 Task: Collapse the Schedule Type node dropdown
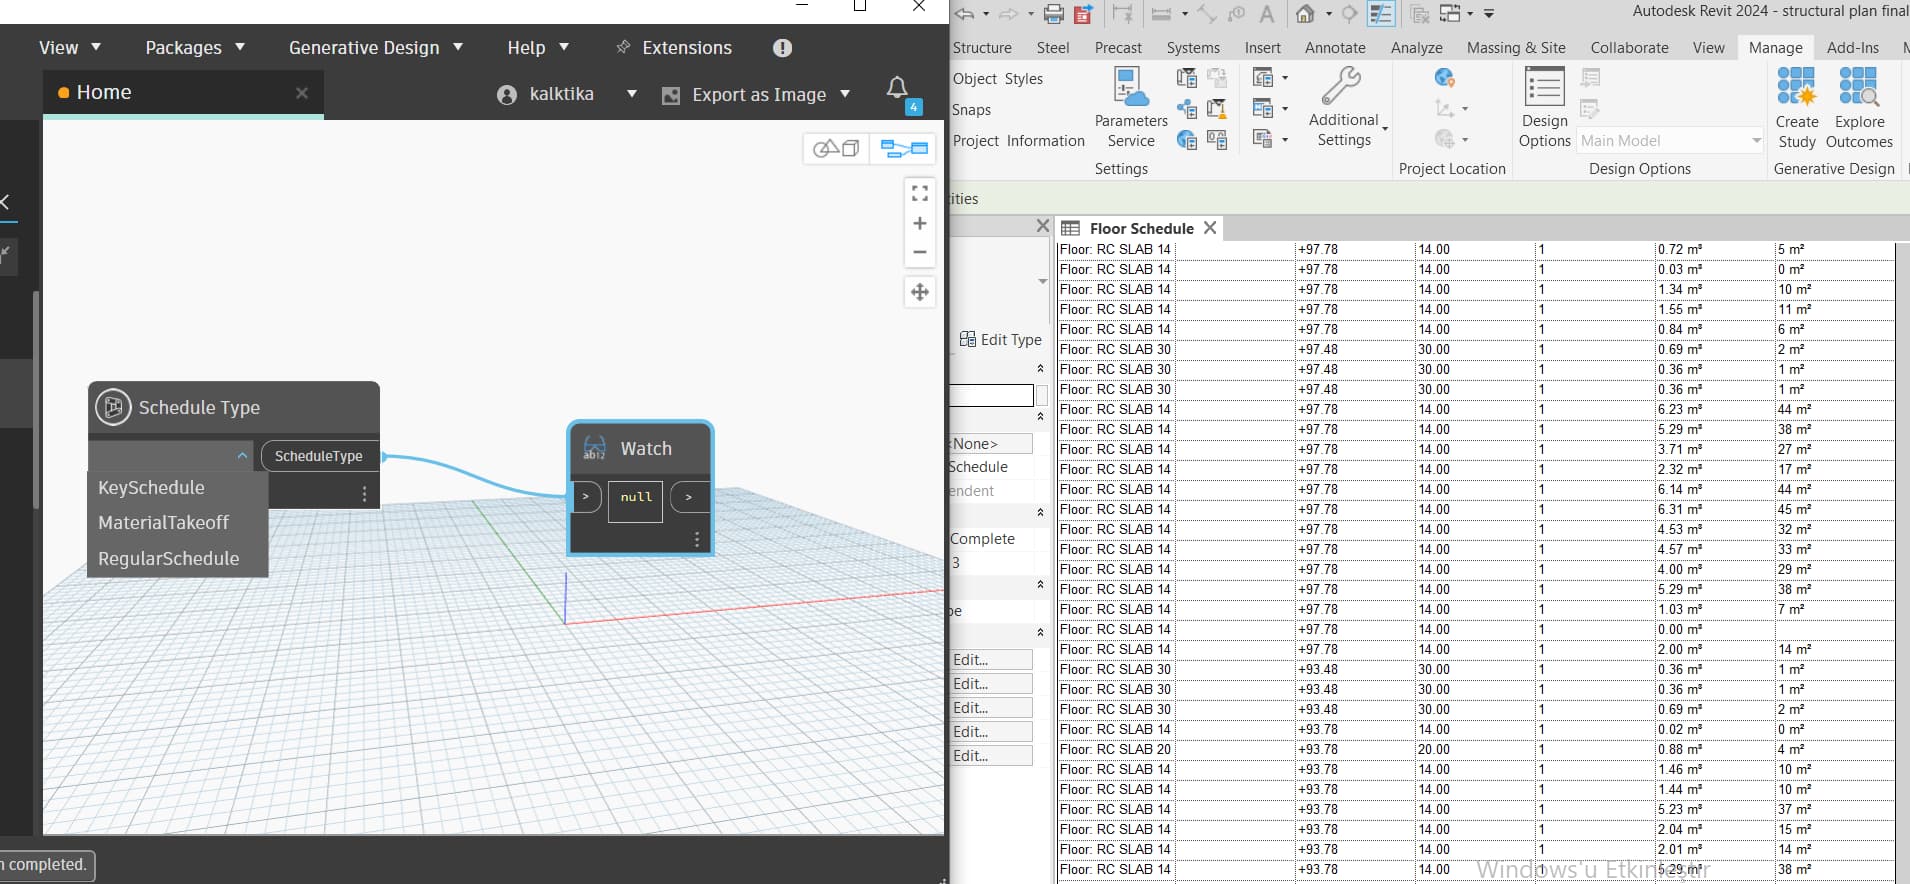(x=242, y=456)
